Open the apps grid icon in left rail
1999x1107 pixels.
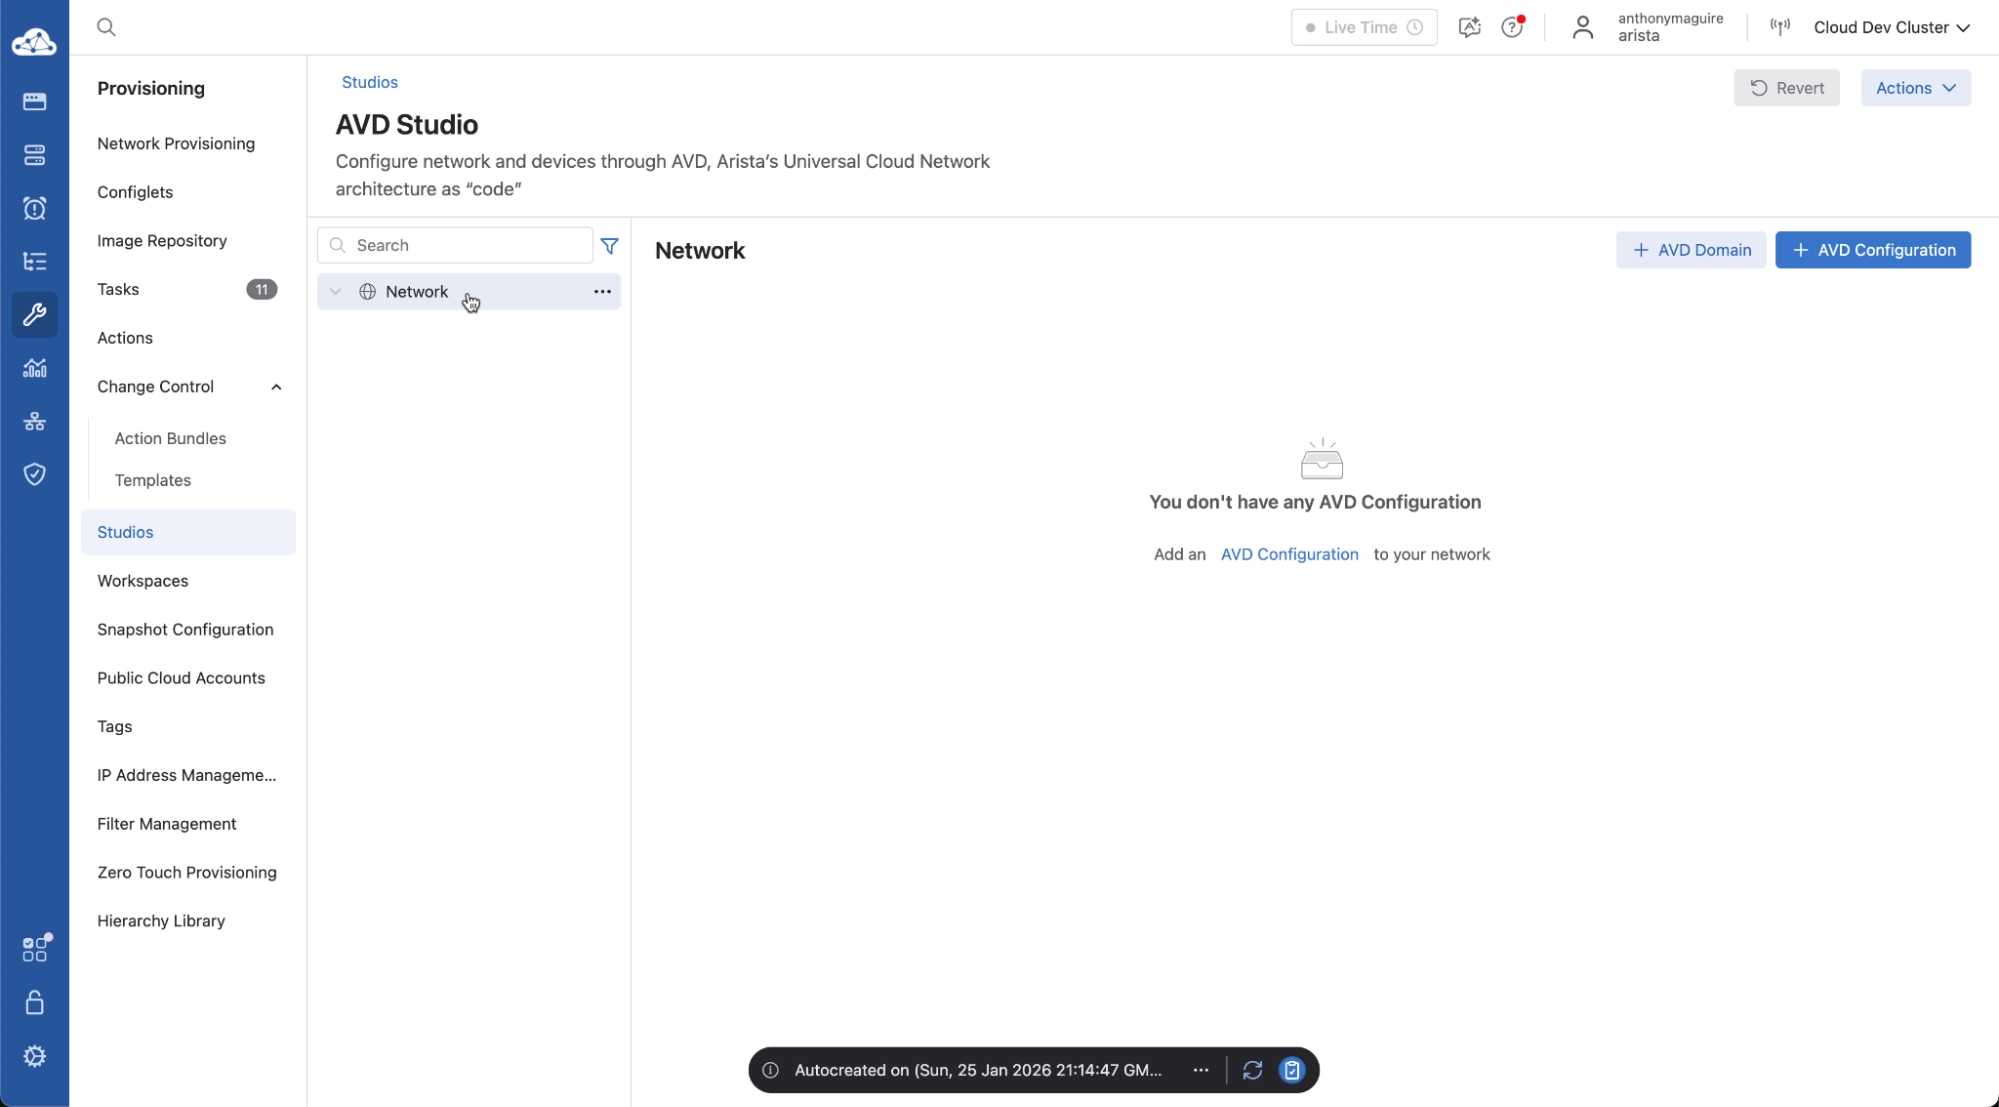35,948
